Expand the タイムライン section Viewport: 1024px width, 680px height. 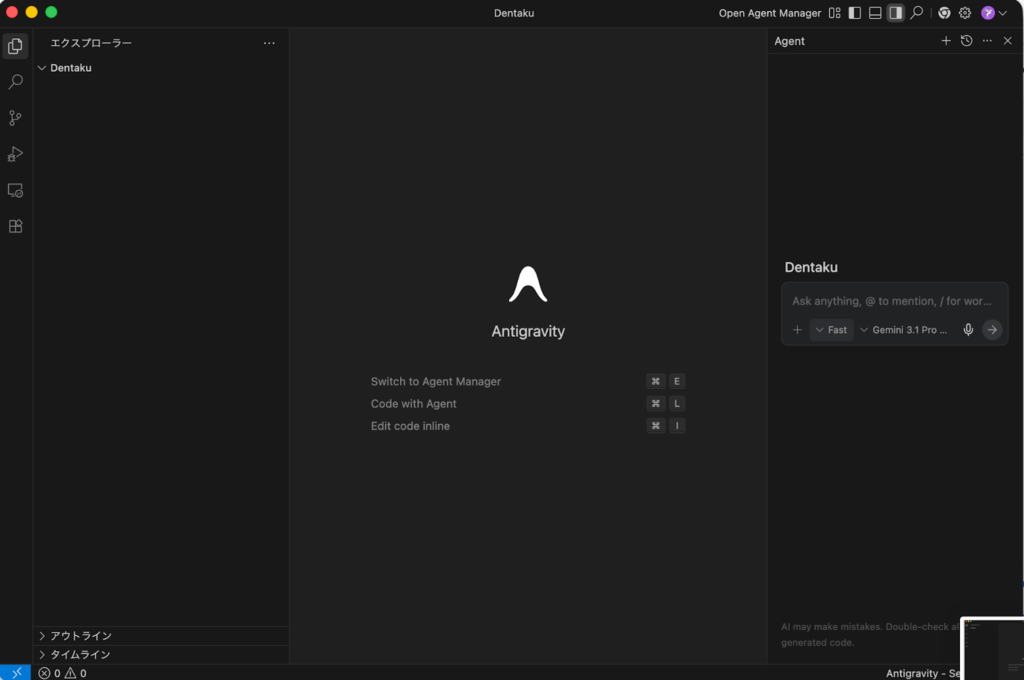point(80,655)
